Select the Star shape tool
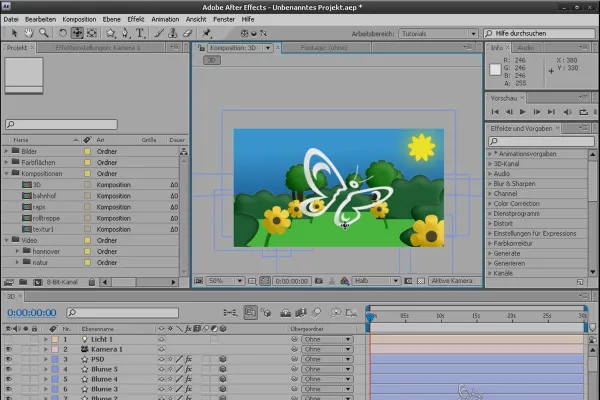This screenshot has height=400, width=600. pos(111,33)
